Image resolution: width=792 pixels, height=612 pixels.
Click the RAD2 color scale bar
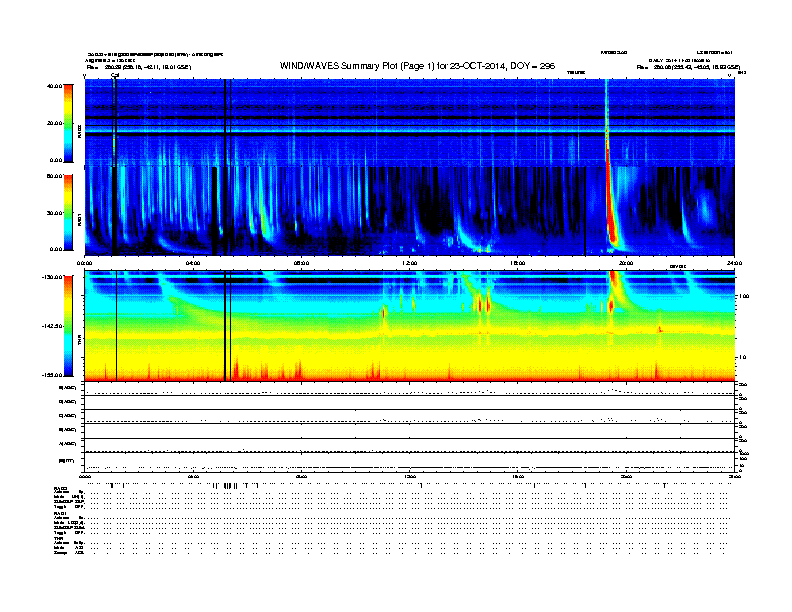[68, 123]
